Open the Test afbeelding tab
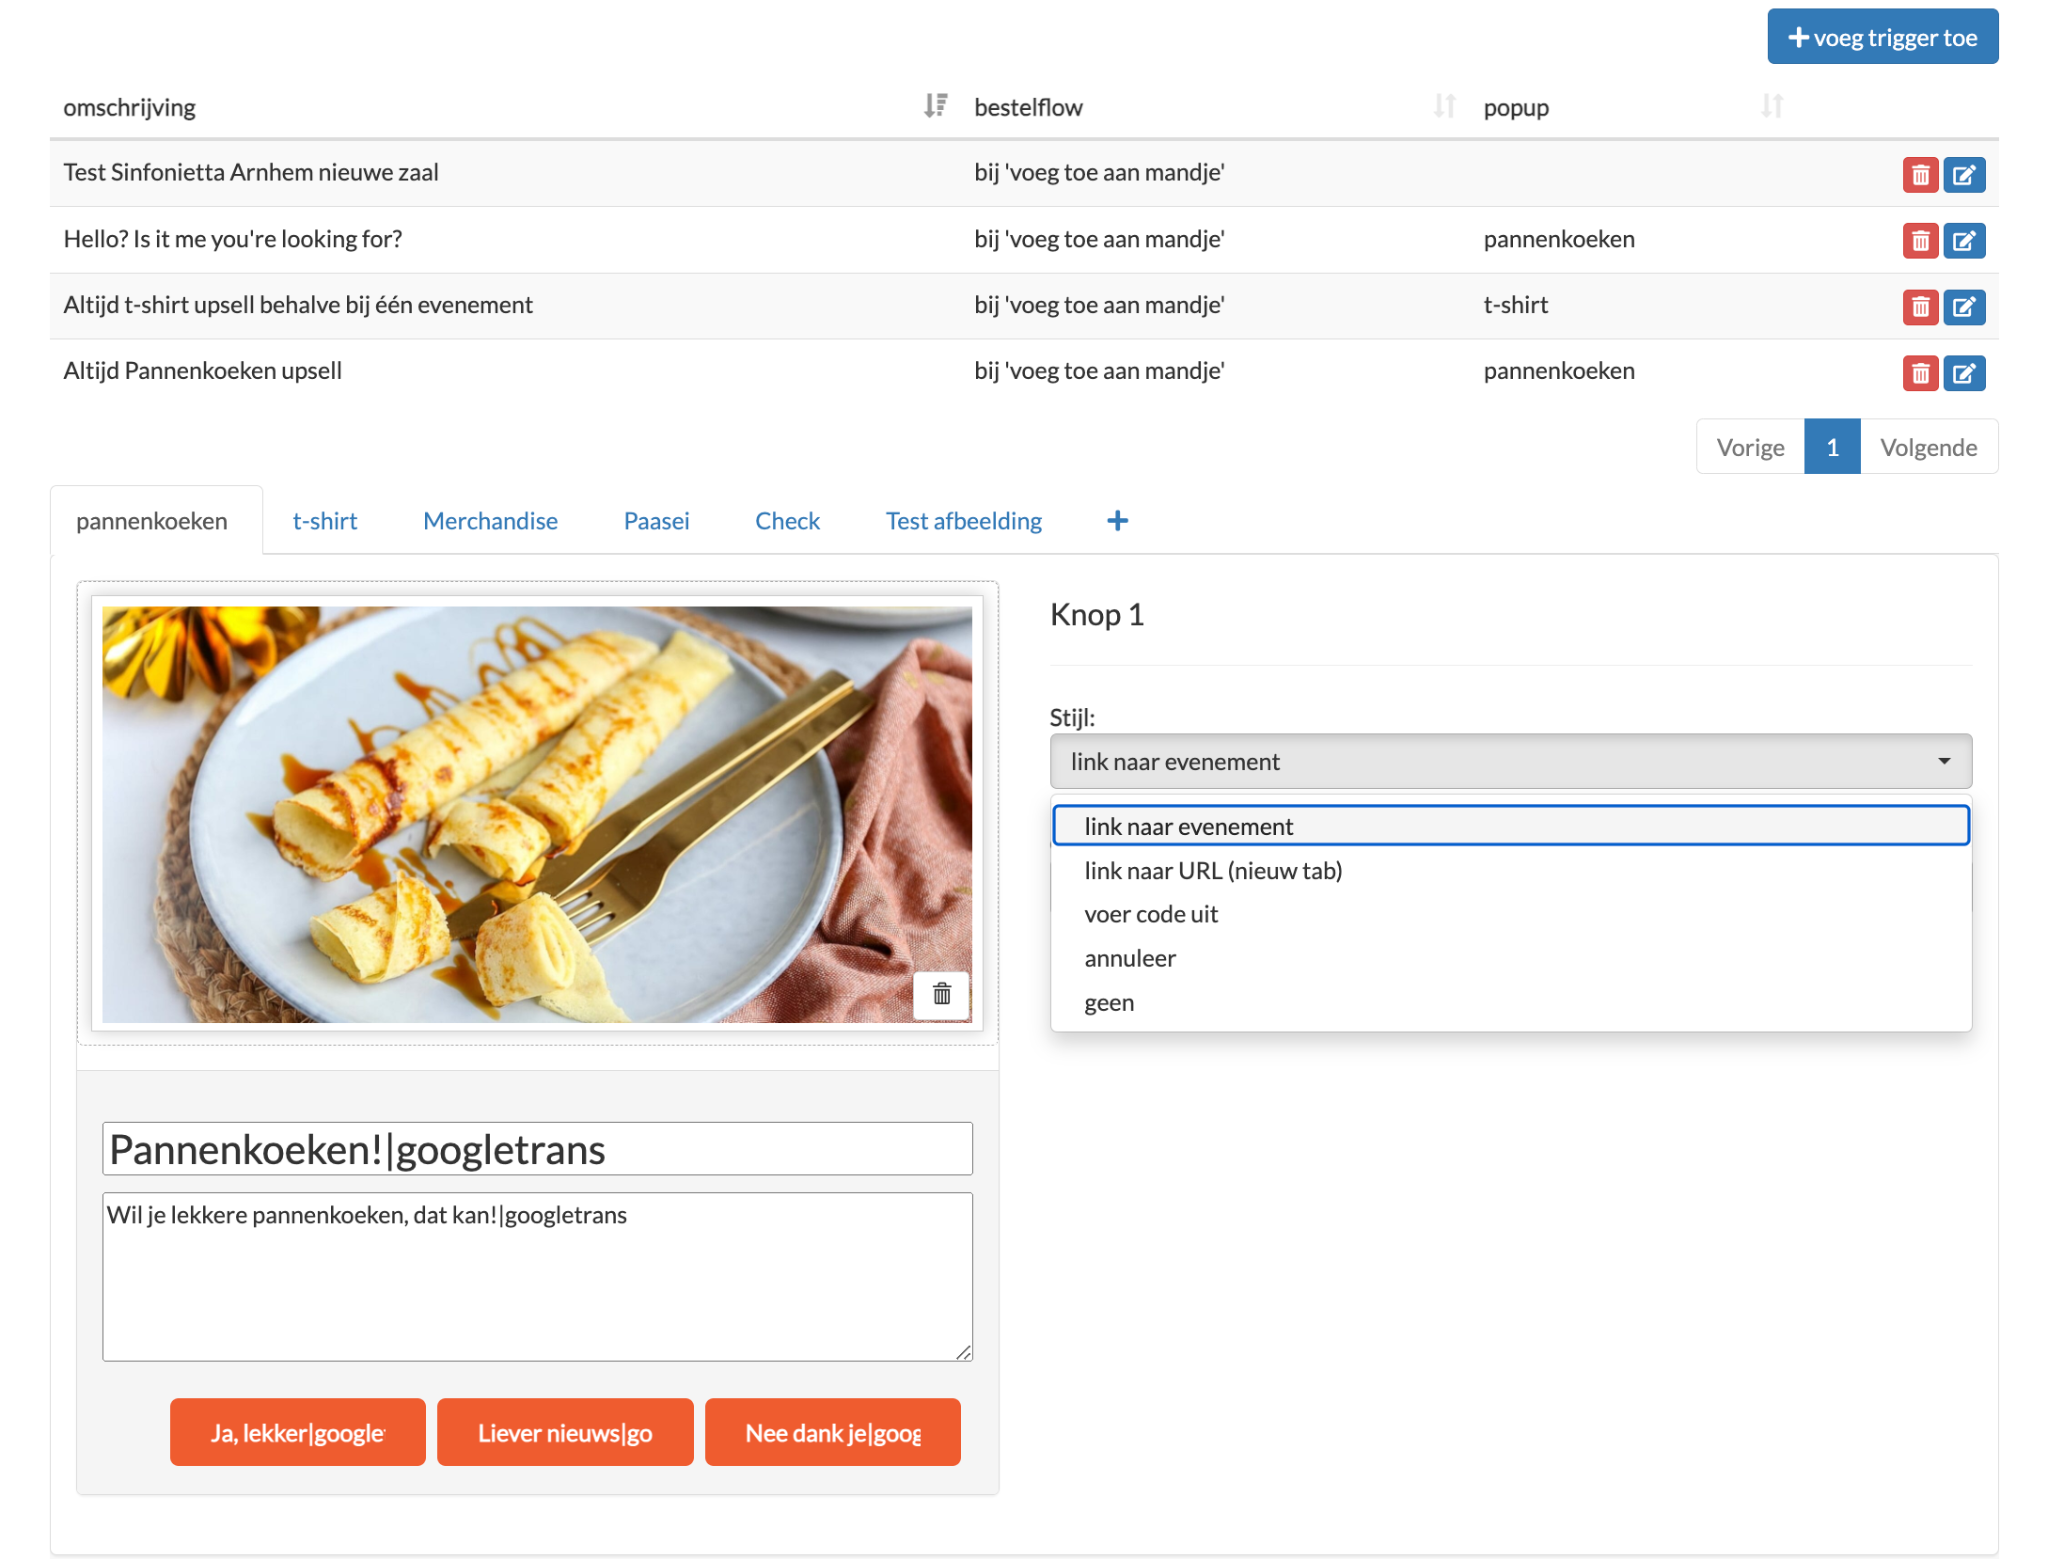 coord(963,521)
